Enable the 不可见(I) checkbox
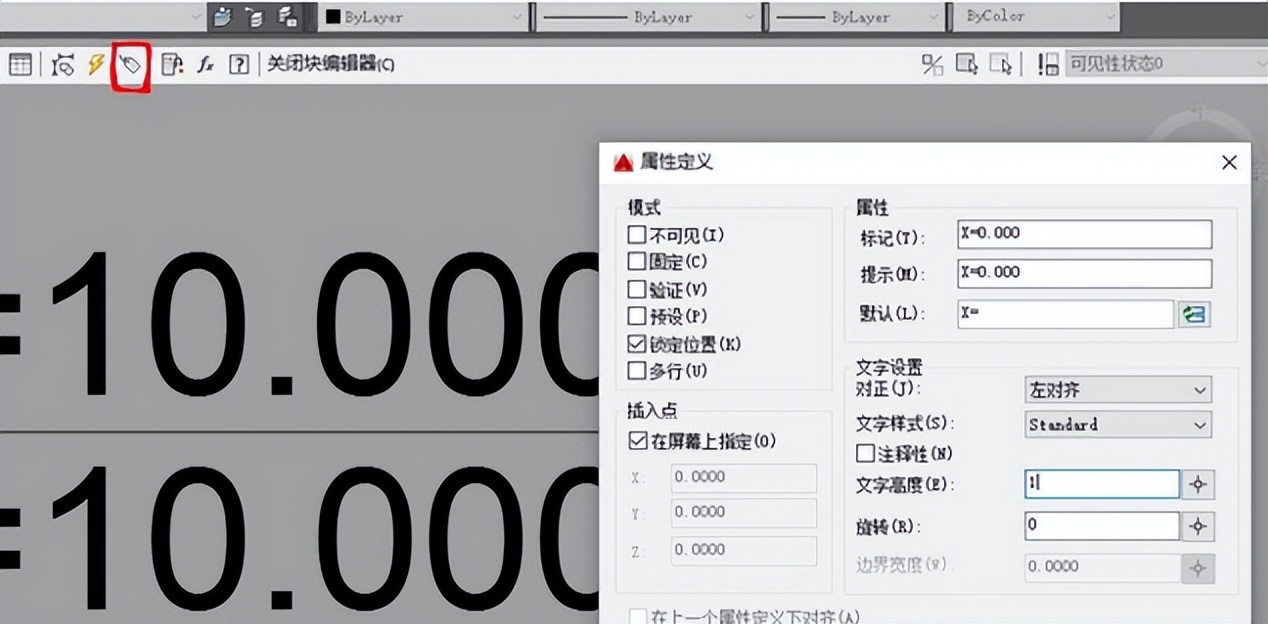 pos(636,235)
